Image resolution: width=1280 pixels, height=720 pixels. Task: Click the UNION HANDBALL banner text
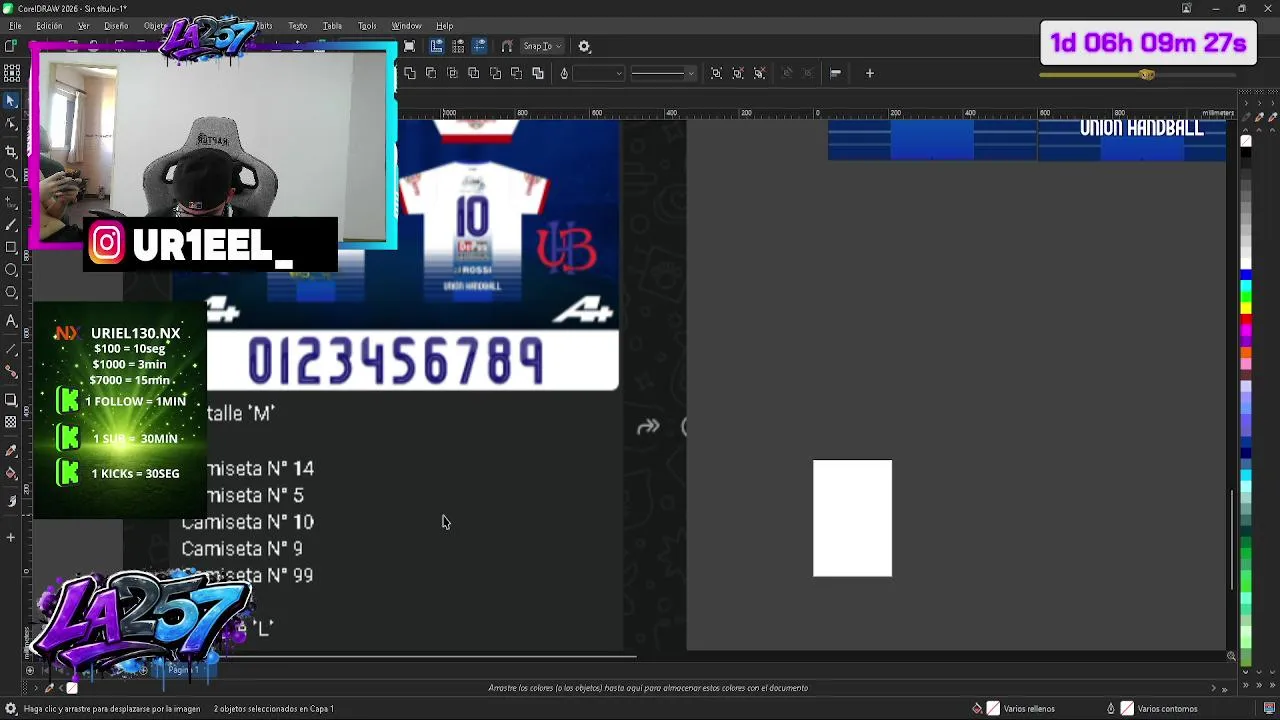coord(1141,128)
